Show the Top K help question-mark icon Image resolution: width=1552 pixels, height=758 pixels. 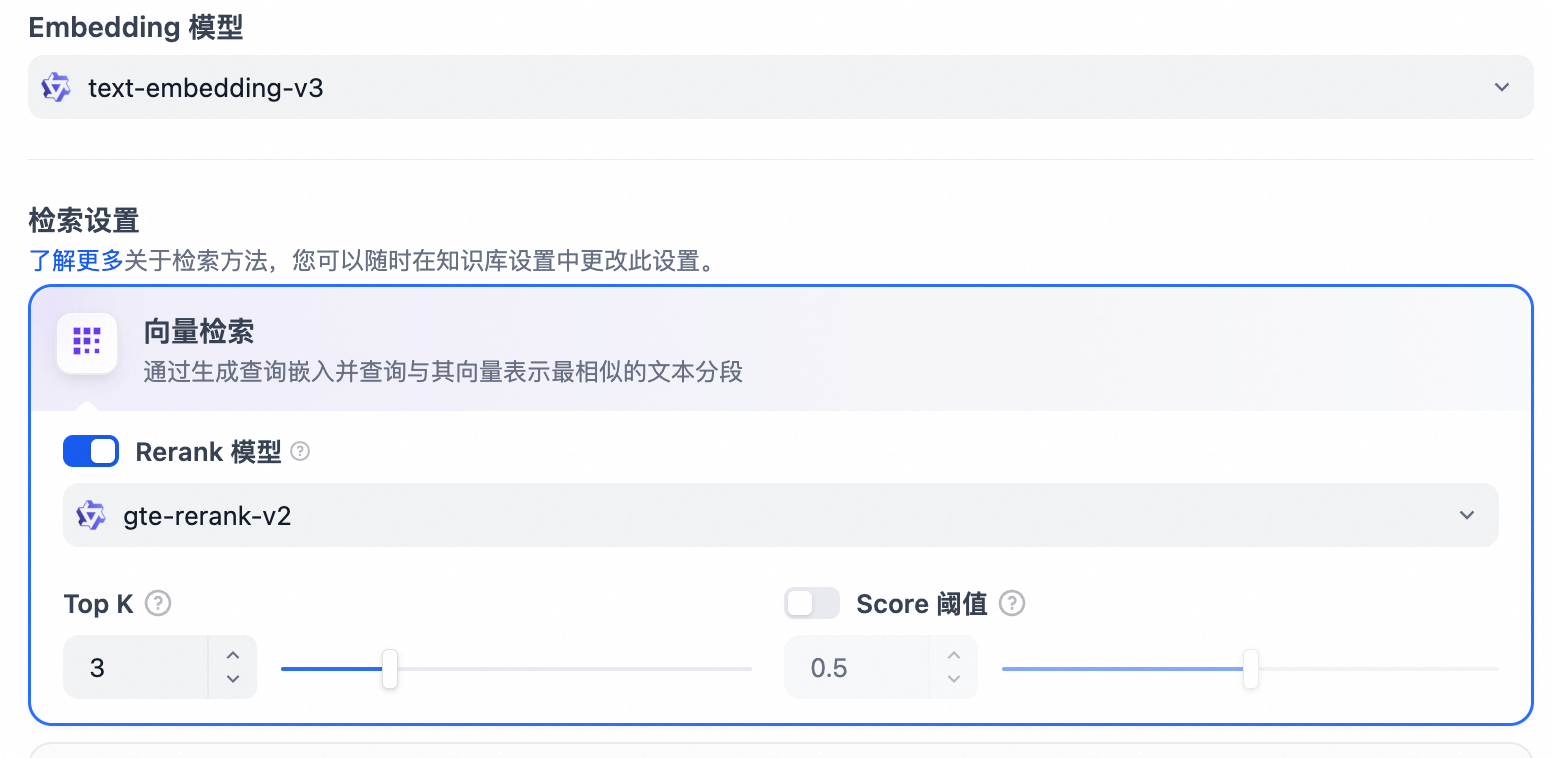(158, 604)
